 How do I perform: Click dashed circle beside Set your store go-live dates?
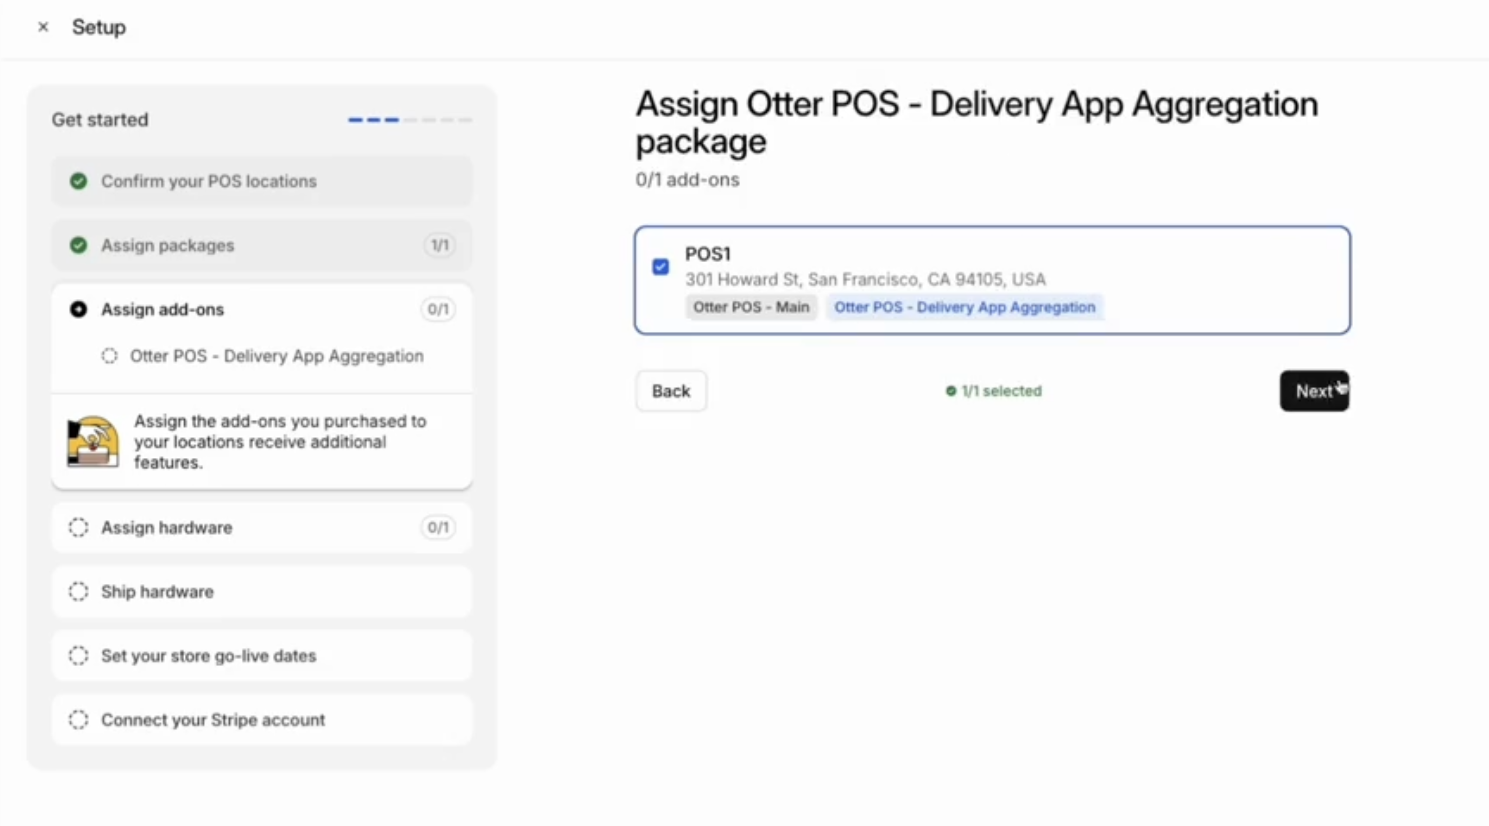point(78,655)
